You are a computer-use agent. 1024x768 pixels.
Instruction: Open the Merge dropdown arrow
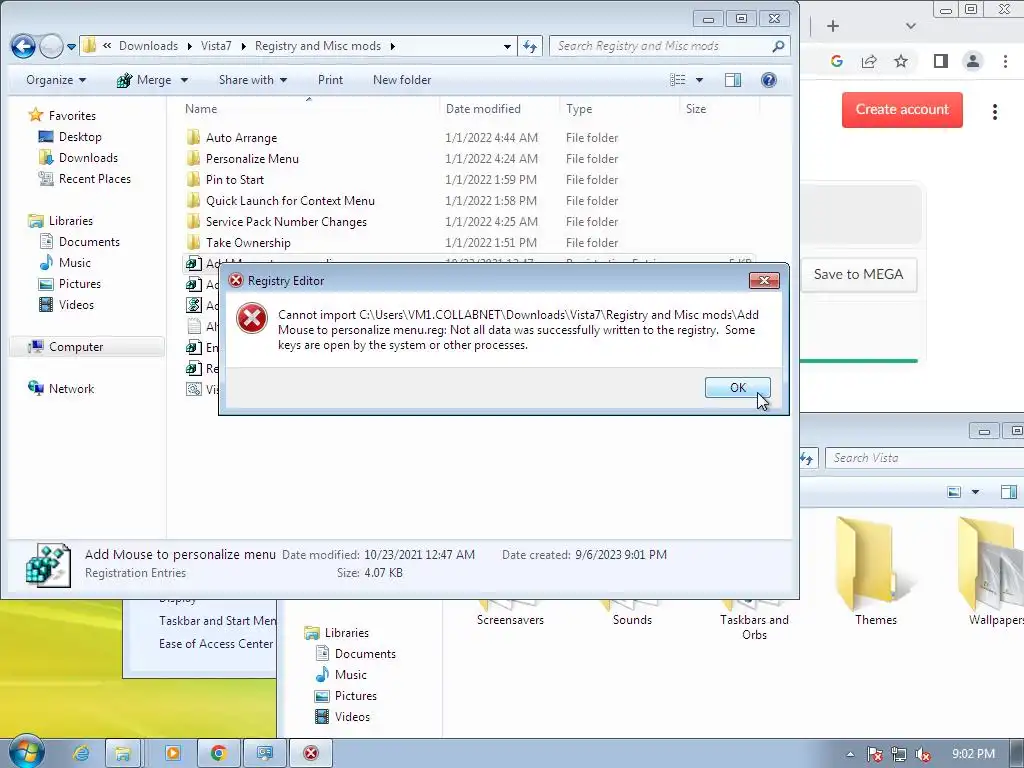pyautogui.click(x=184, y=80)
